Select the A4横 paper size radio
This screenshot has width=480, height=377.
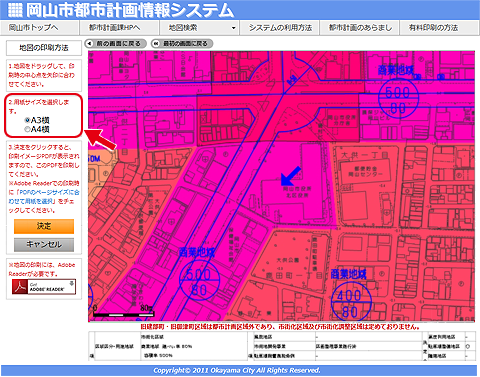pyautogui.click(x=27, y=129)
